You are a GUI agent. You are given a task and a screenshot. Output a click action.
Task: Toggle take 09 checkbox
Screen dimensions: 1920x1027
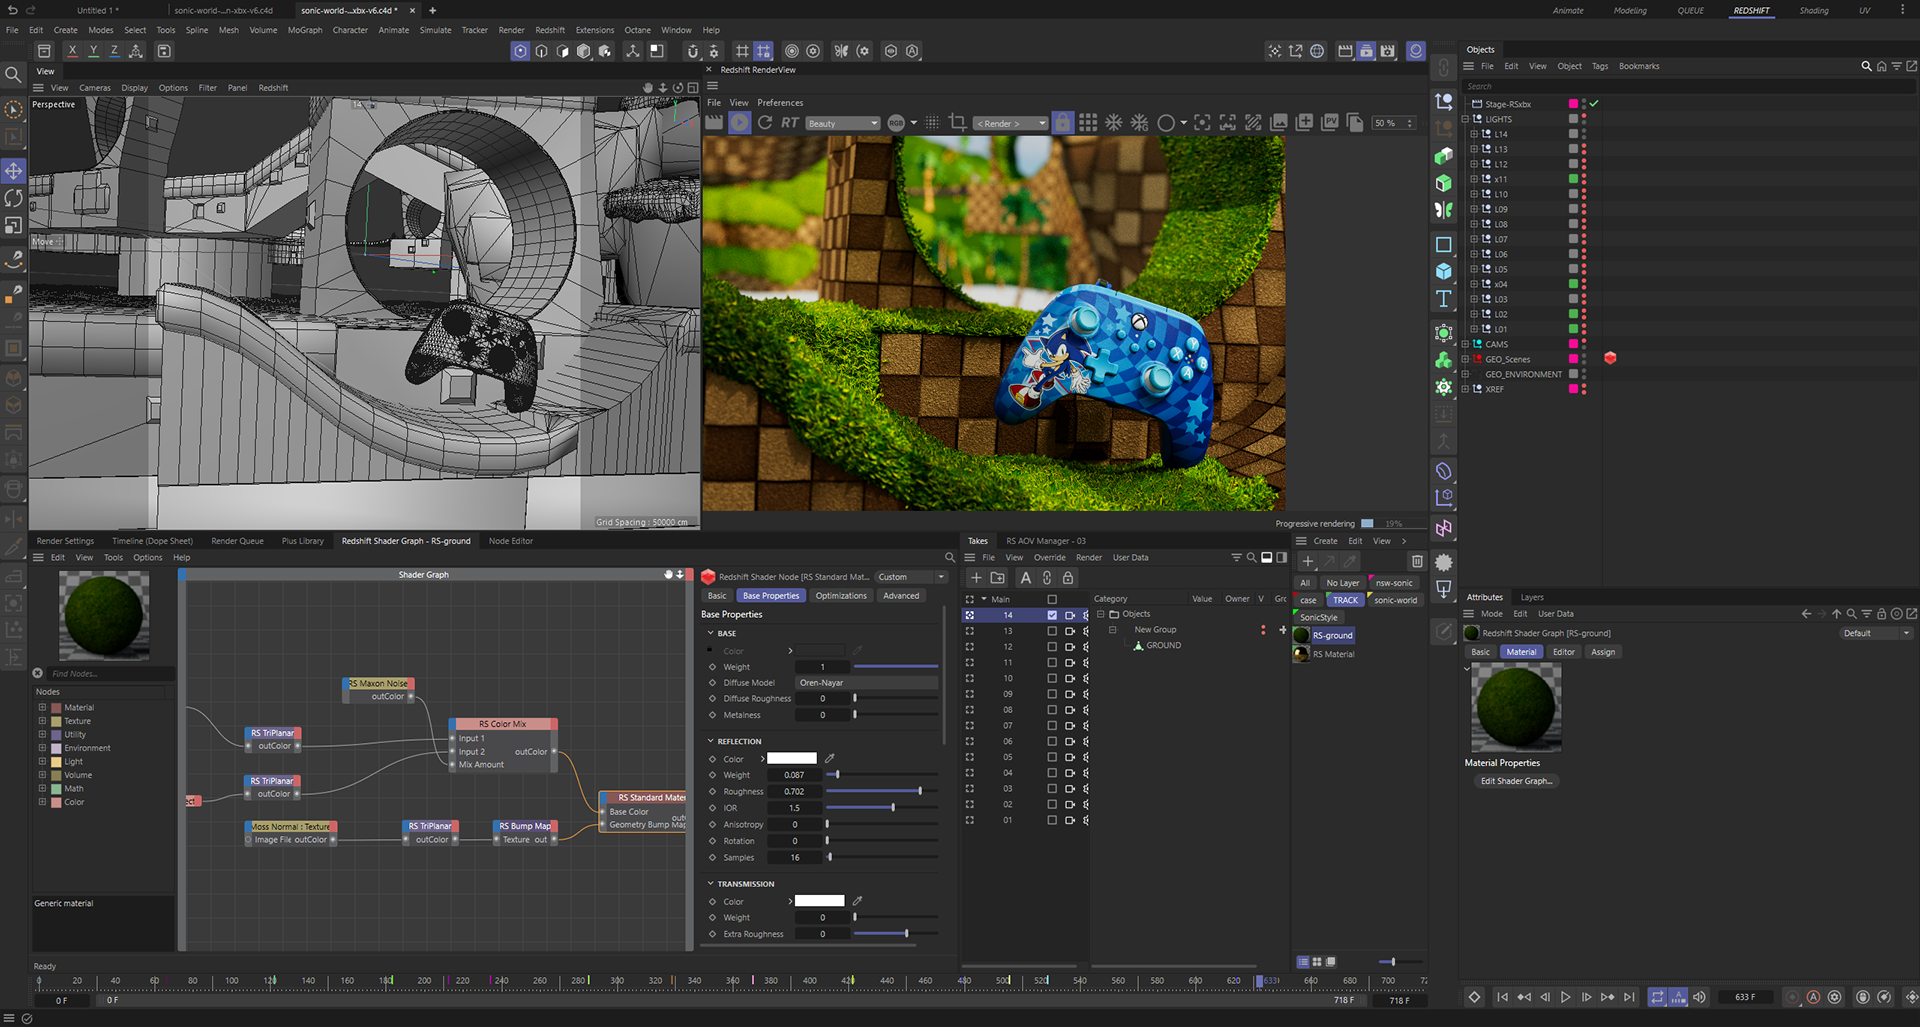coord(1052,694)
